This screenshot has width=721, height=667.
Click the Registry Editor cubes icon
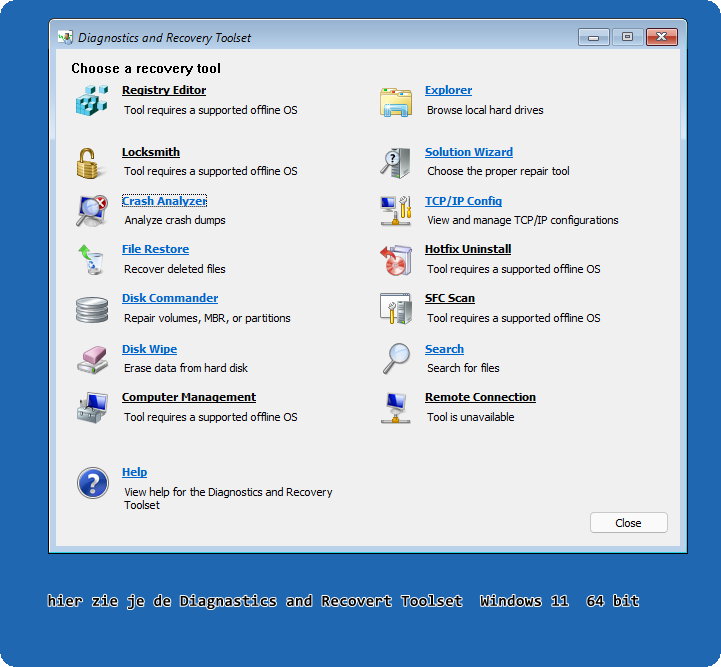[92, 100]
